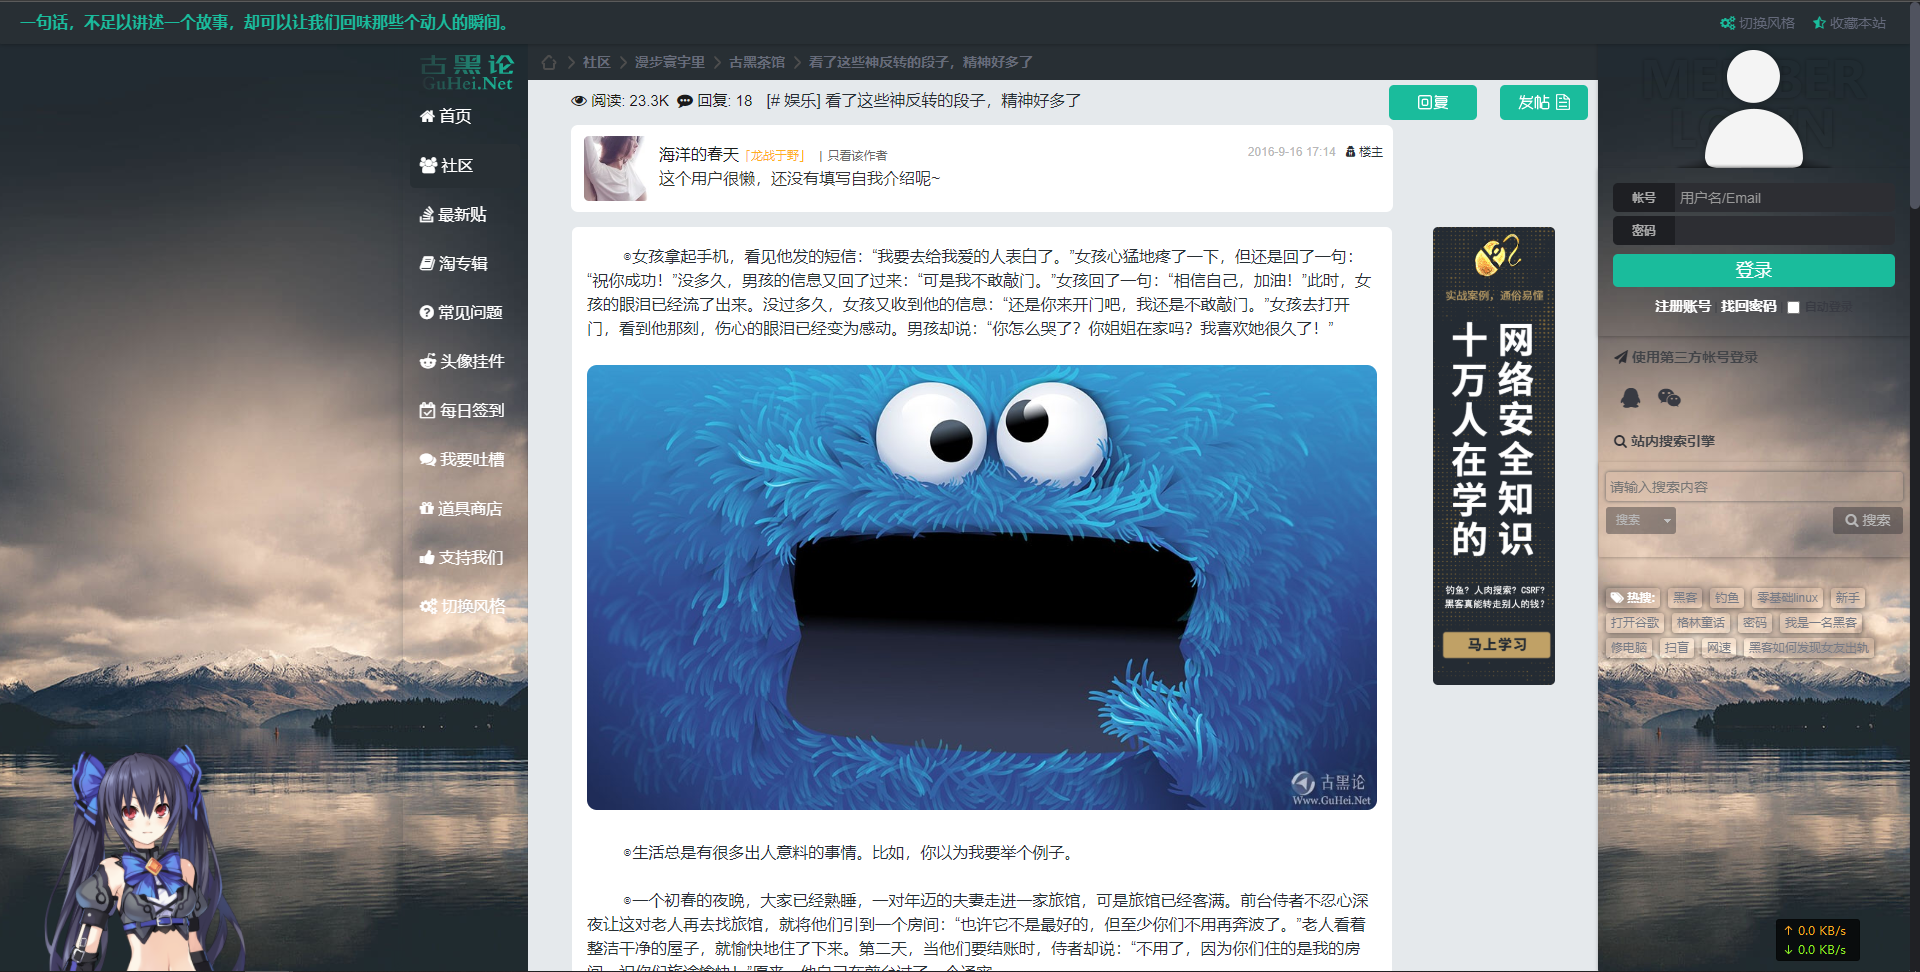1920x972 pixels.
Task: Click the people icon beside 社区 in sidebar
Action: tap(428, 165)
